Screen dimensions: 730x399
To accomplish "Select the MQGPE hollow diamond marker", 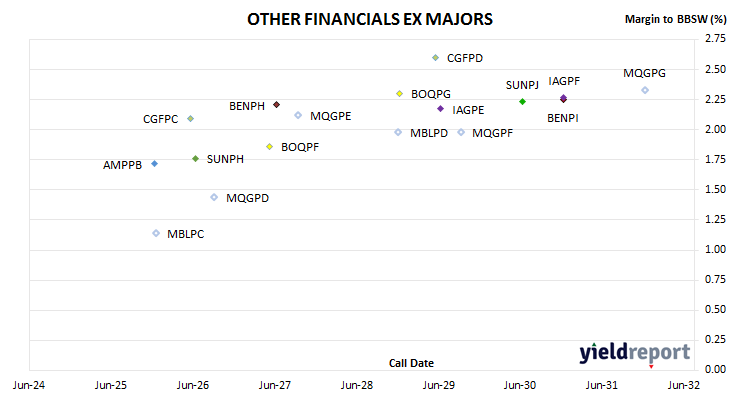I will (298, 115).
